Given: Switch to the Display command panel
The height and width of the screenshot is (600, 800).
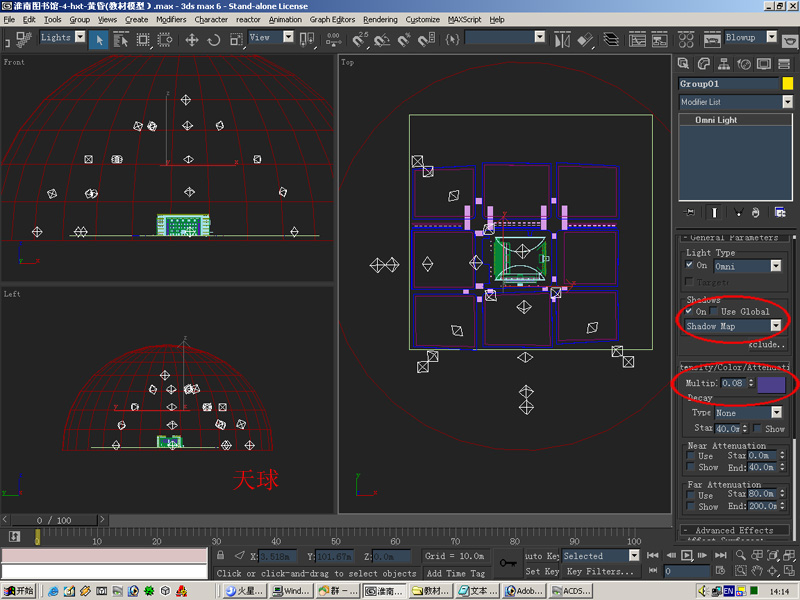Looking at the screenshot, I should tap(764, 64).
